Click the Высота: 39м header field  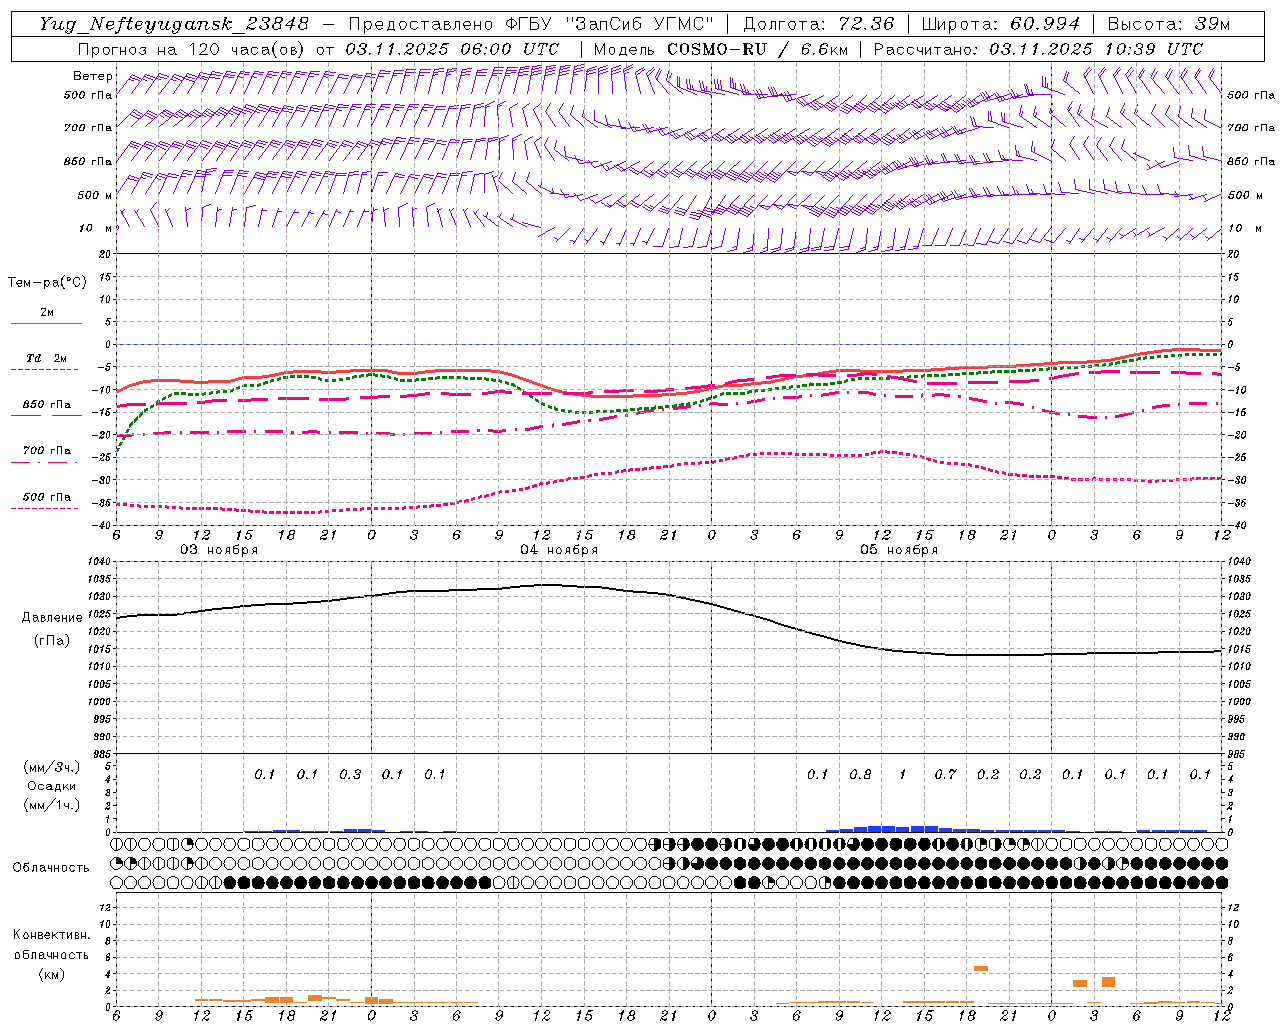click(x=1168, y=24)
